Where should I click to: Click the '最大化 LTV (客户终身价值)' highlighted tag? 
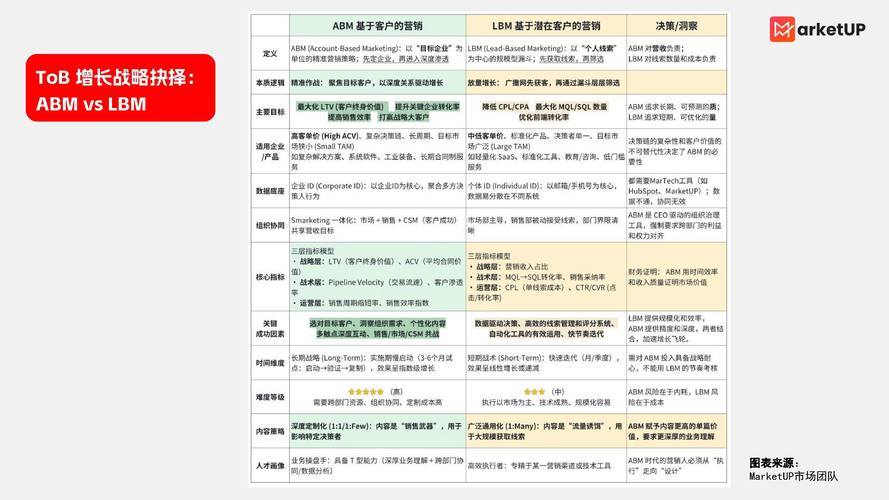(x=341, y=107)
